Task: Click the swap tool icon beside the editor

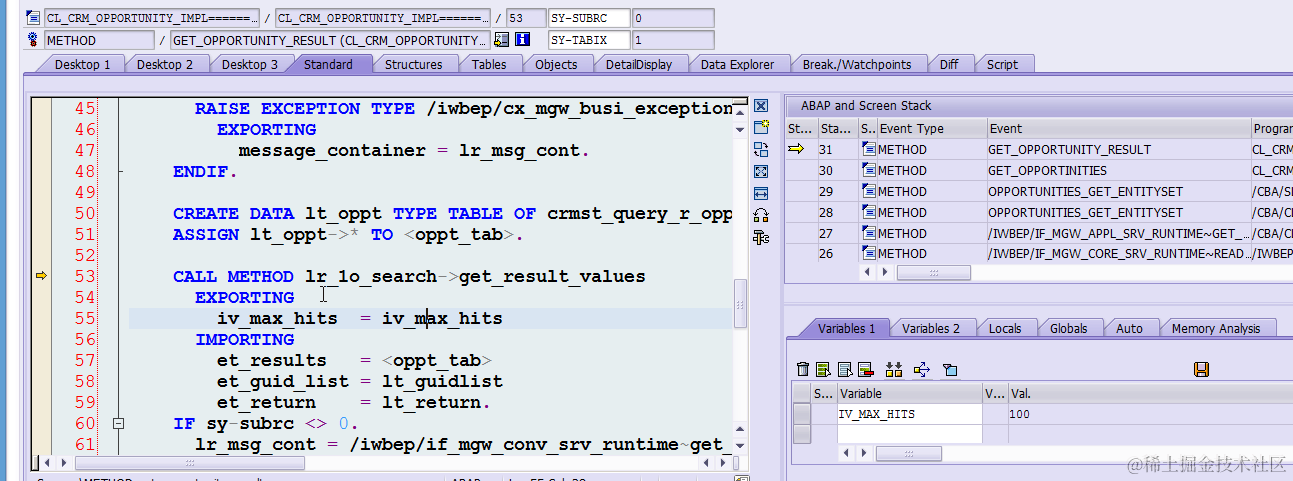Action: click(x=761, y=149)
